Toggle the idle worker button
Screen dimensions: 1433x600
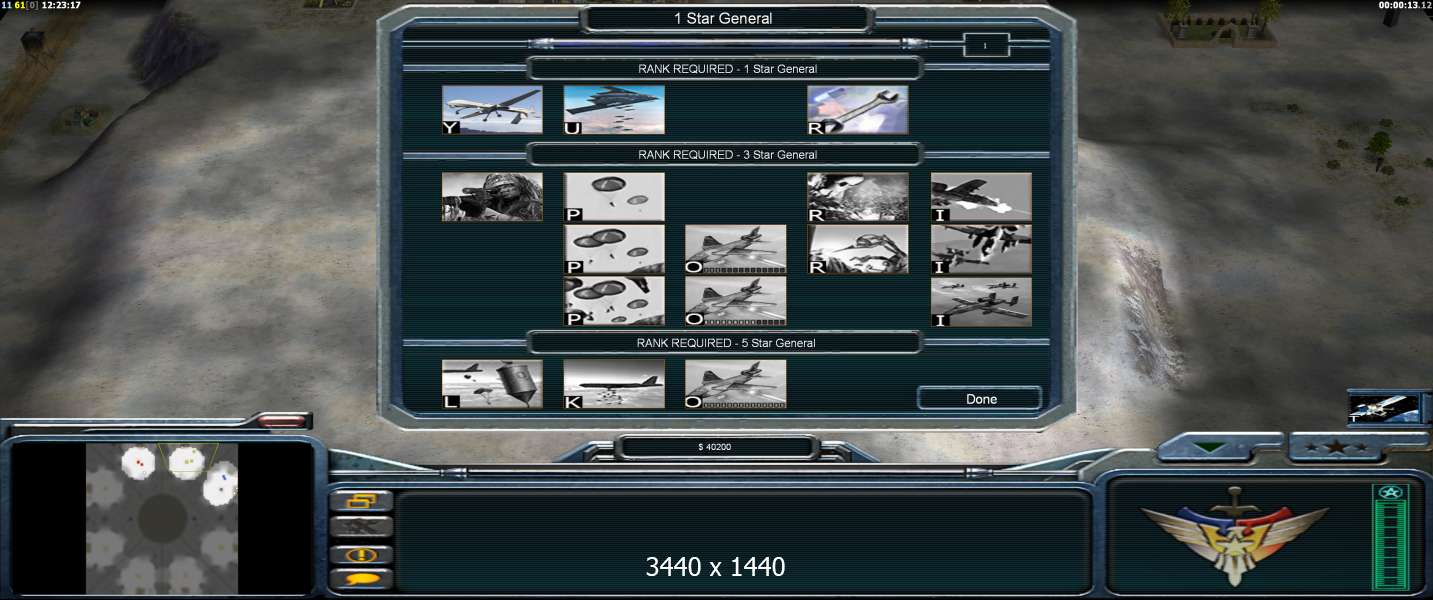tap(360, 527)
